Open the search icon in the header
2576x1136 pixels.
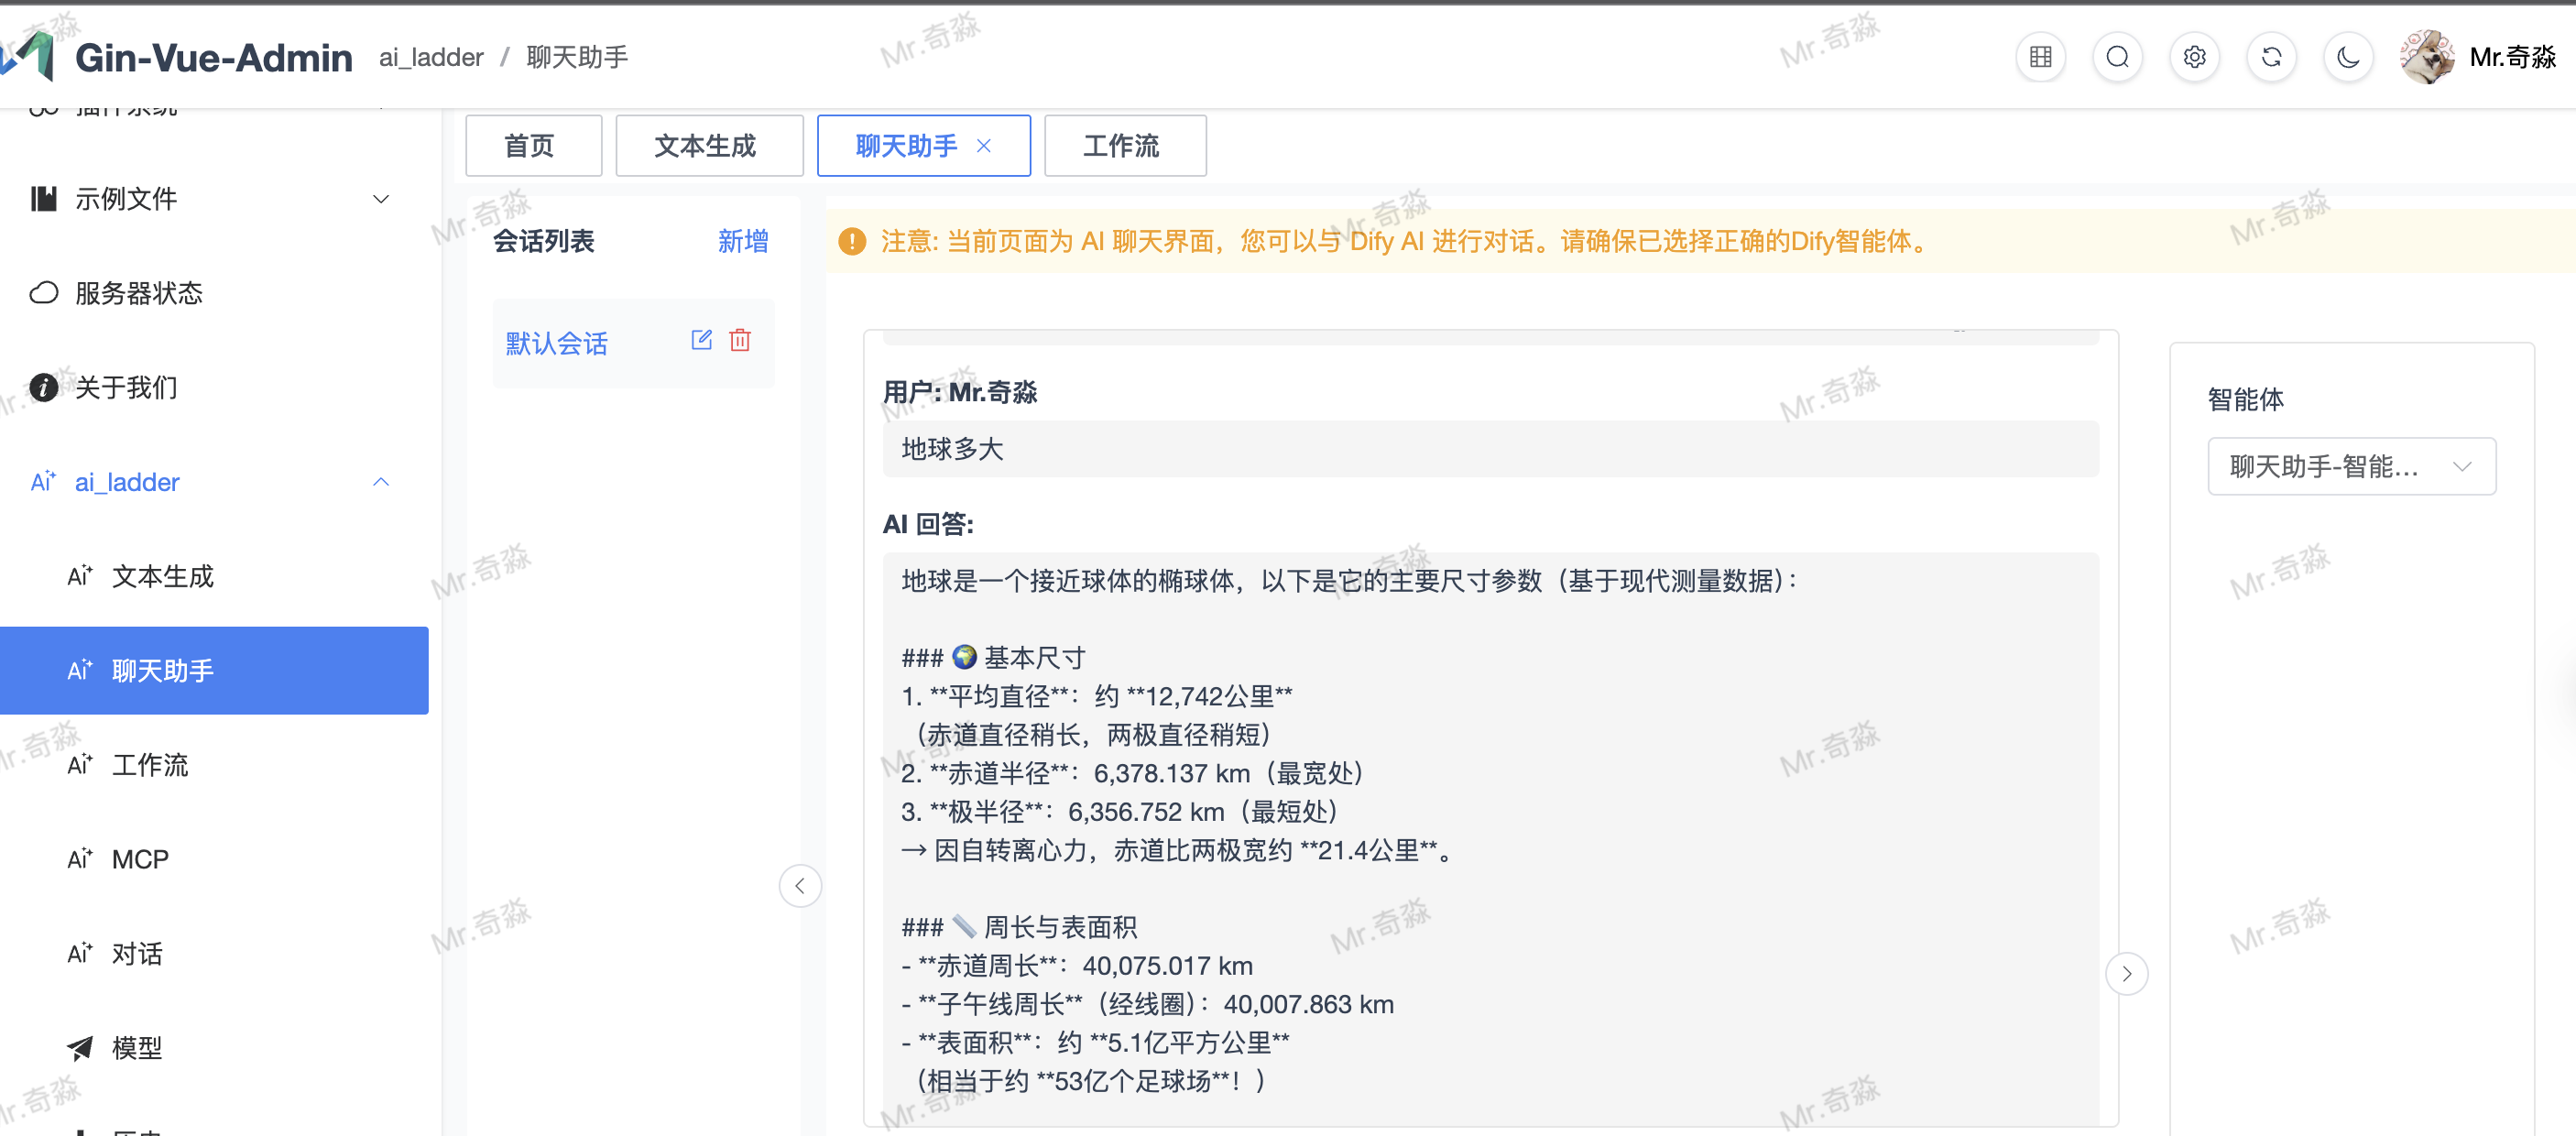pyautogui.click(x=2117, y=57)
